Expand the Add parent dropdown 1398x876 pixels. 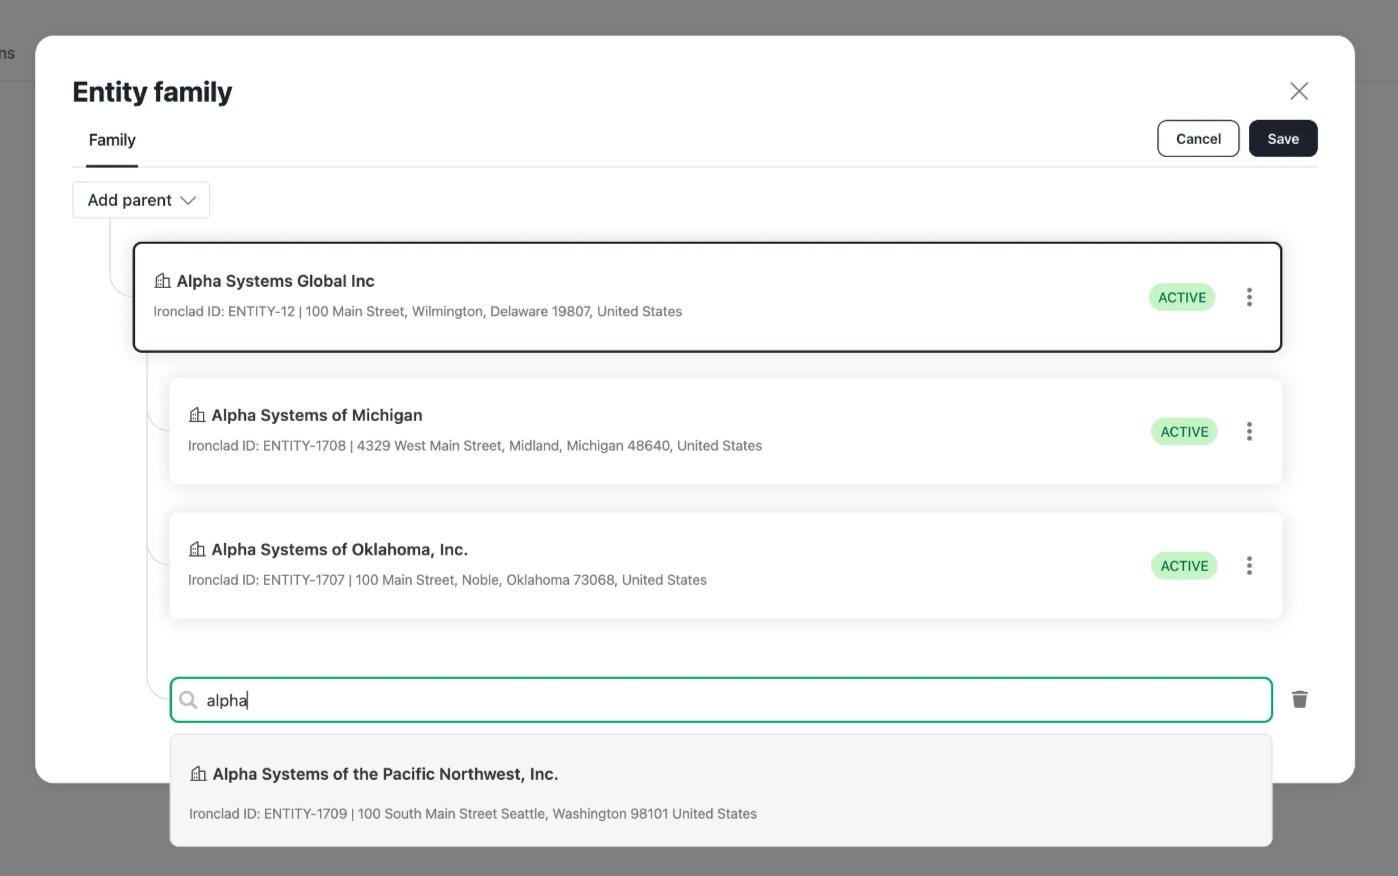pyautogui.click(x=141, y=200)
